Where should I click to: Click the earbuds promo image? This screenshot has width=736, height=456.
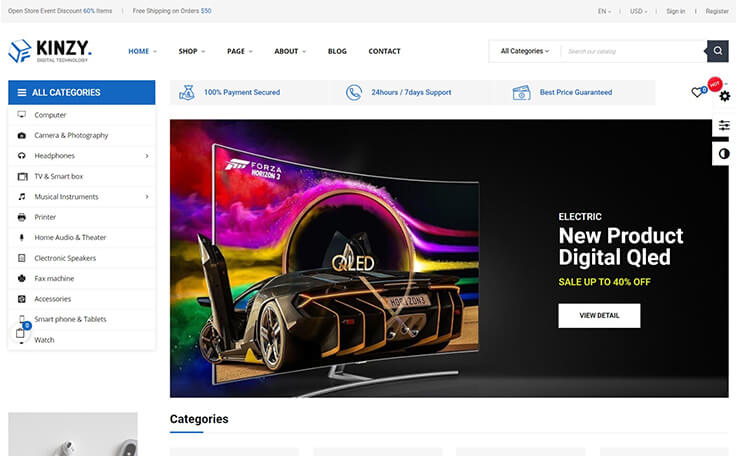pos(73,434)
